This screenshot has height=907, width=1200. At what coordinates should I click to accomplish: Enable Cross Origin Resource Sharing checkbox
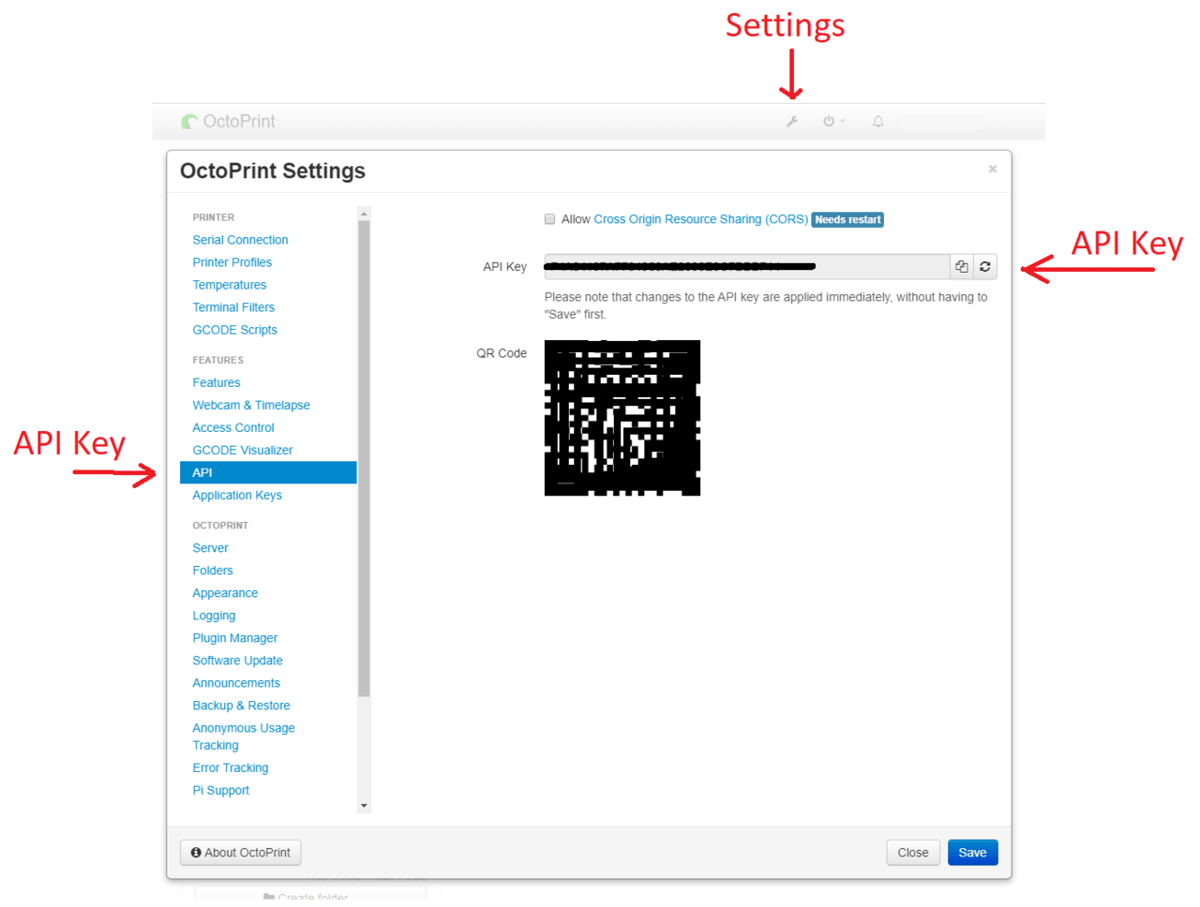550,219
